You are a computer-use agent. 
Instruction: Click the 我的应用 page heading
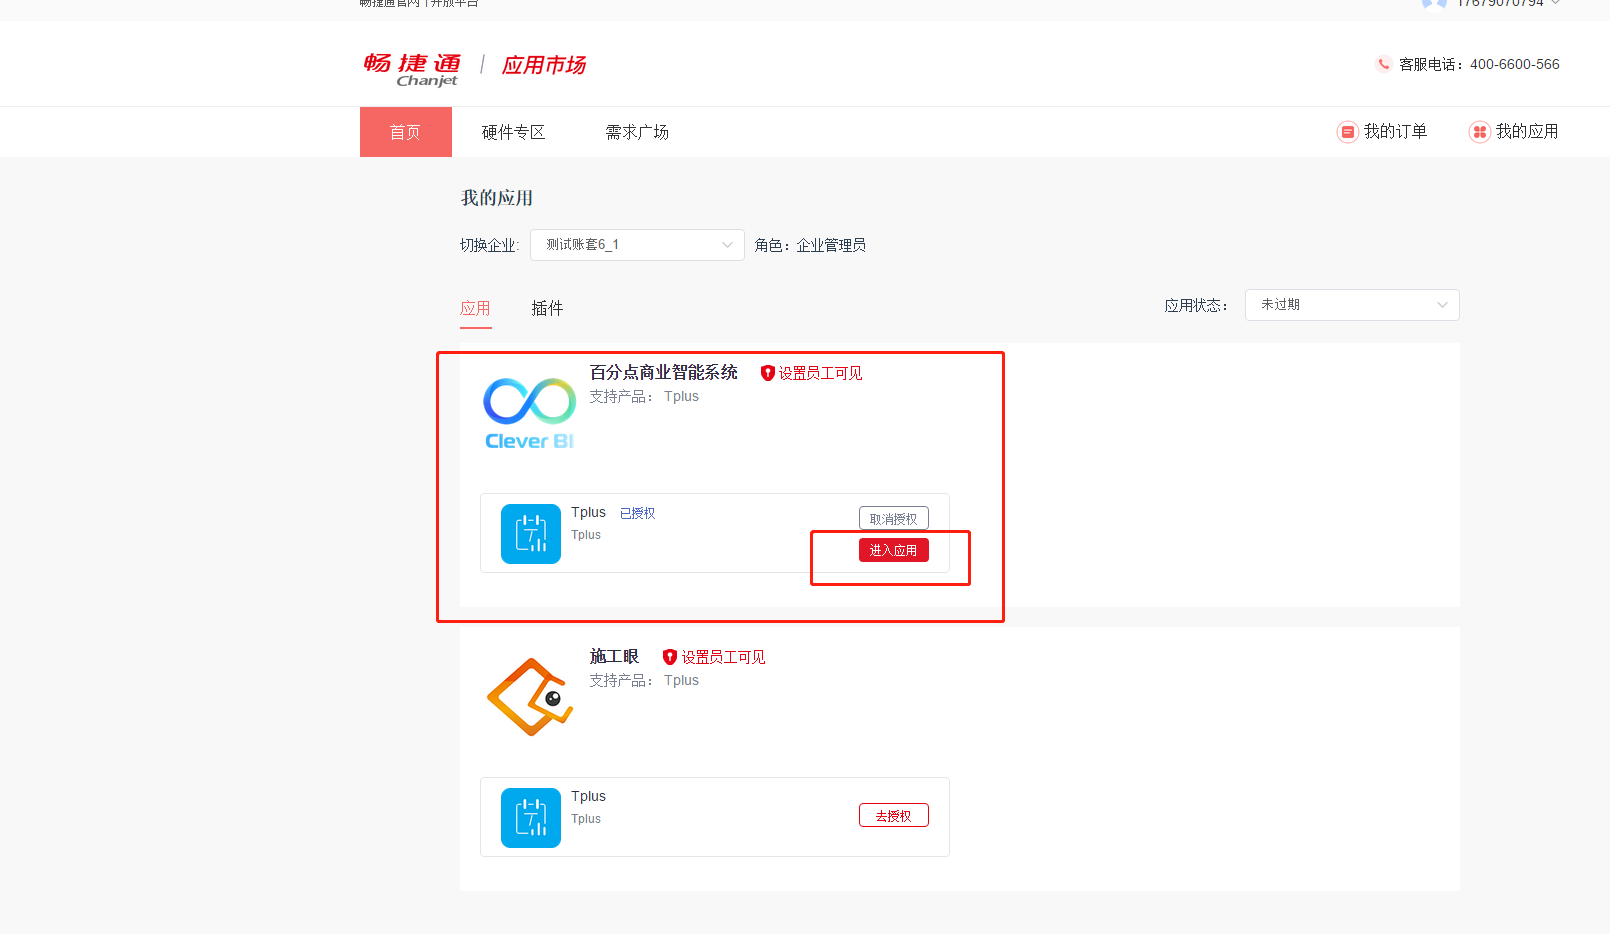(497, 198)
